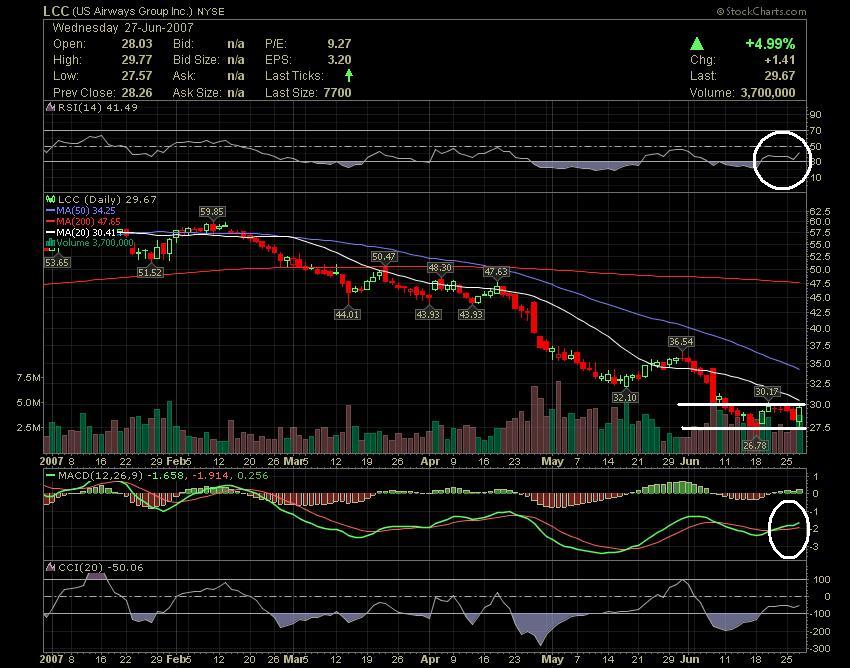Click the 7.5M volume axis label
This screenshot has height=668, width=850.
(29, 377)
